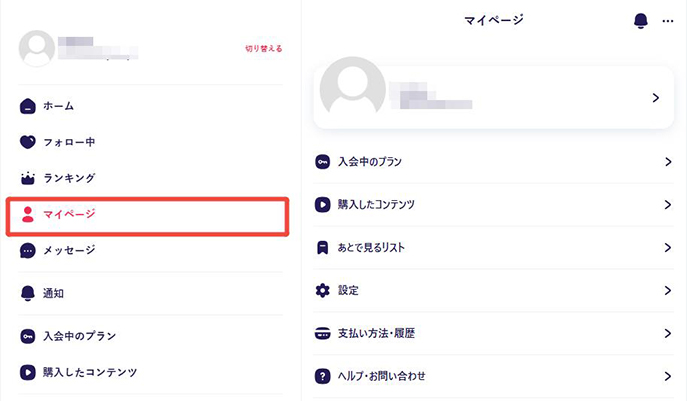Click 購入したコンテンツ label in right panel
The image size is (687, 401).
pyautogui.click(x=376, y=205)
